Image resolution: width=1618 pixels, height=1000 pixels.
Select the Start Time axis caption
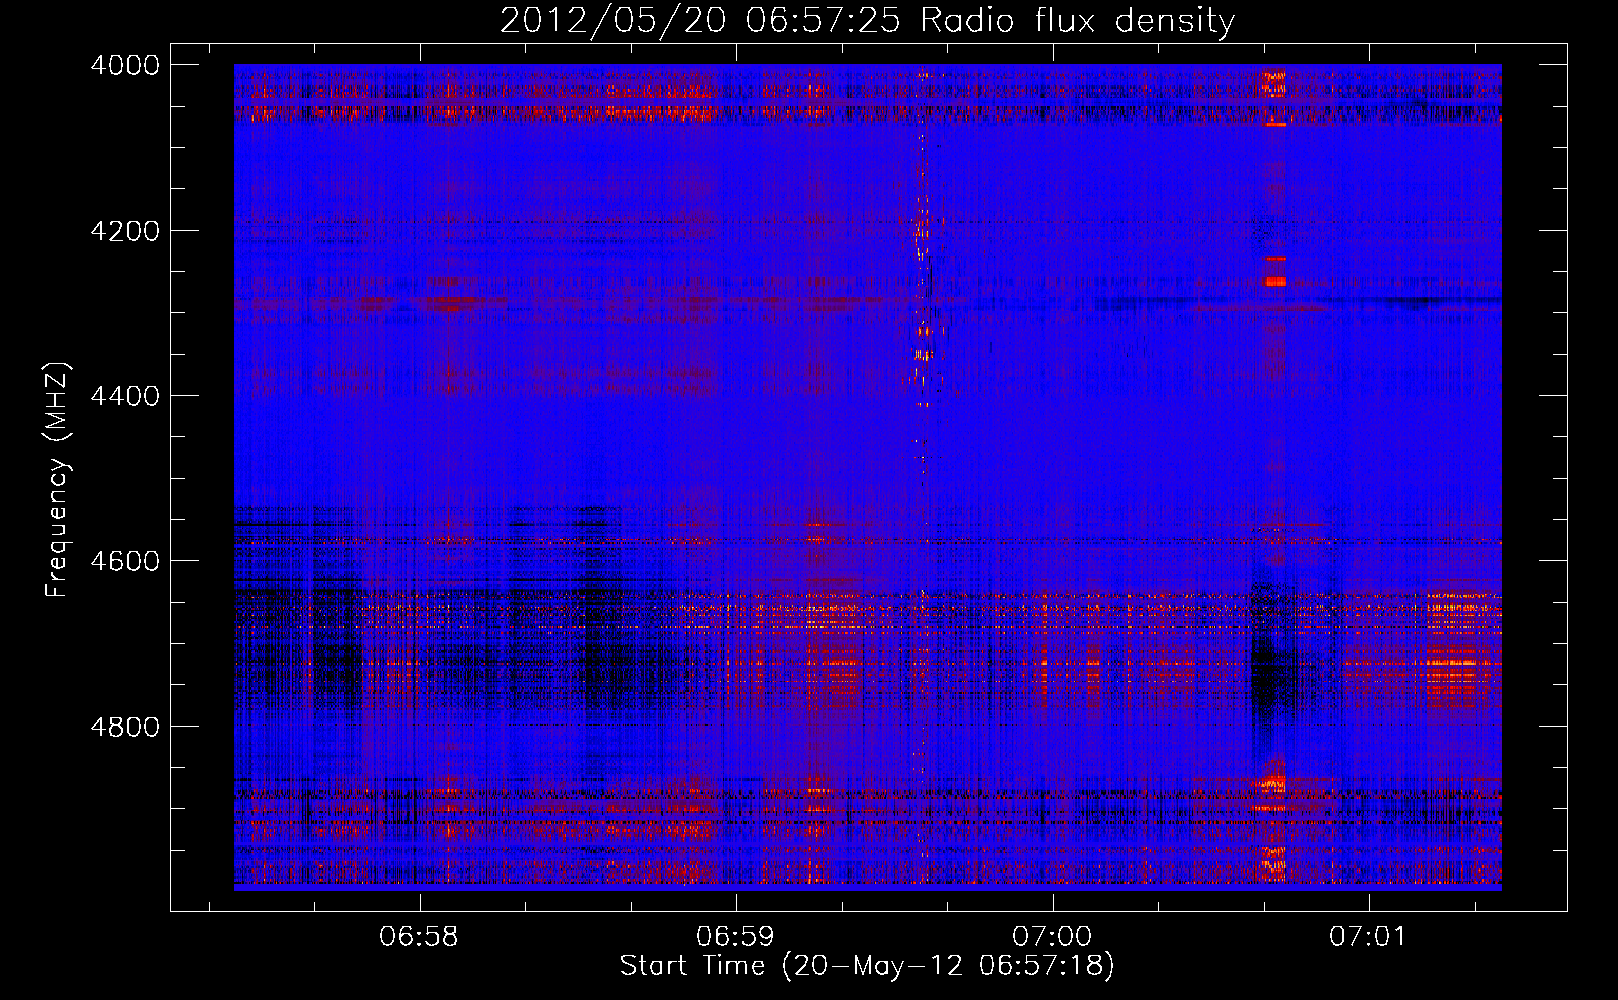pyautogui.click(x=867, y=966)
